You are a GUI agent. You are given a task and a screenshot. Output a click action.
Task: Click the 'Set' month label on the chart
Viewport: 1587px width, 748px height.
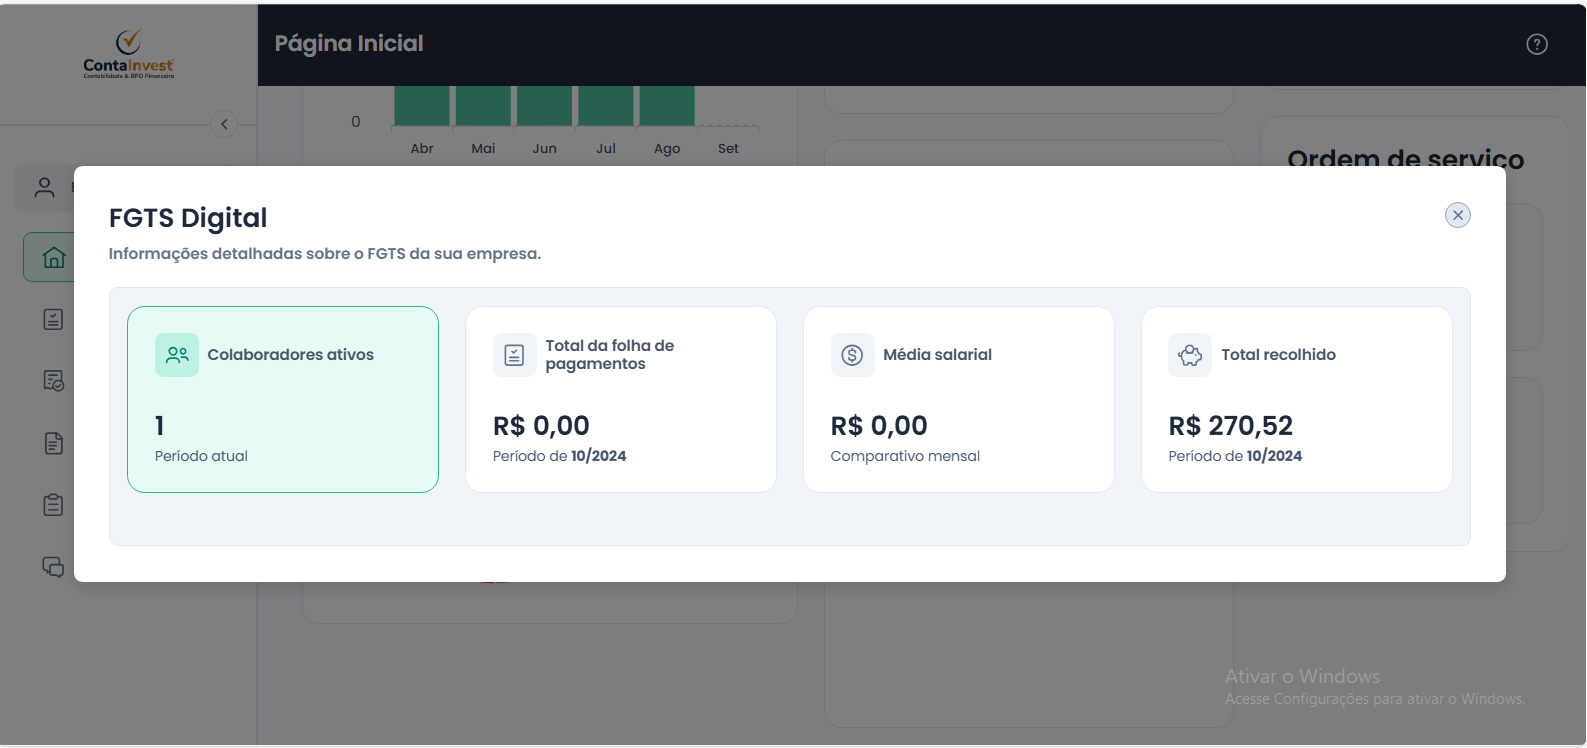point(728,148)
